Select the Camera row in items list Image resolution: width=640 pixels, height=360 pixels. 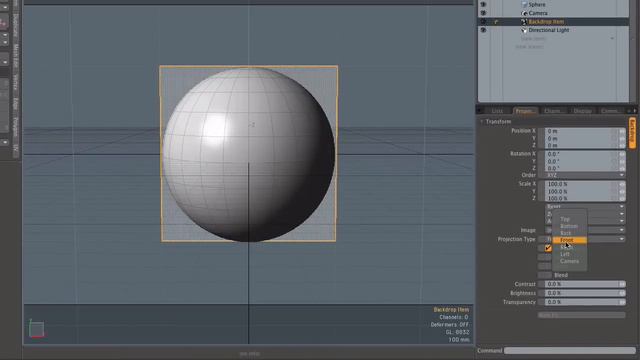(x=553, y=13)
